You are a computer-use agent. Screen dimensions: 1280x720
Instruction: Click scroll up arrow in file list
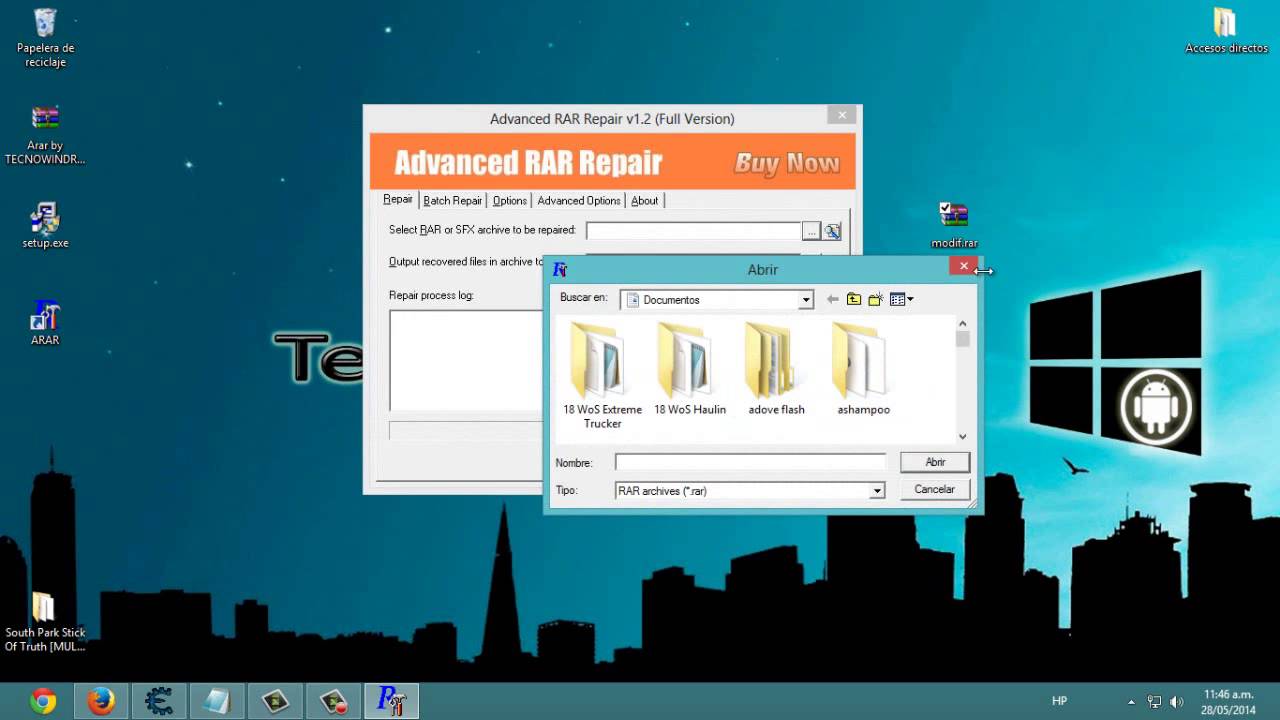point(963,323)
